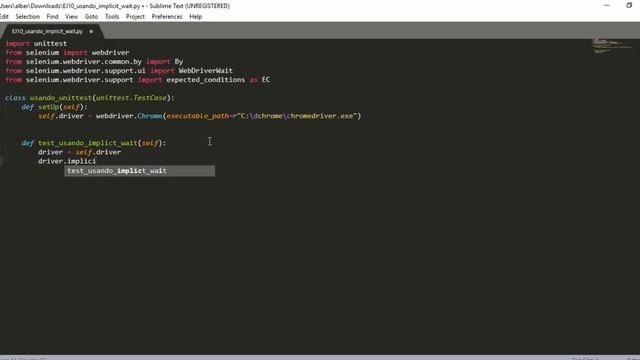This screenshot has height=360, width=640.
Task: Click the window title bar text
Action: (x=115, y=6)
